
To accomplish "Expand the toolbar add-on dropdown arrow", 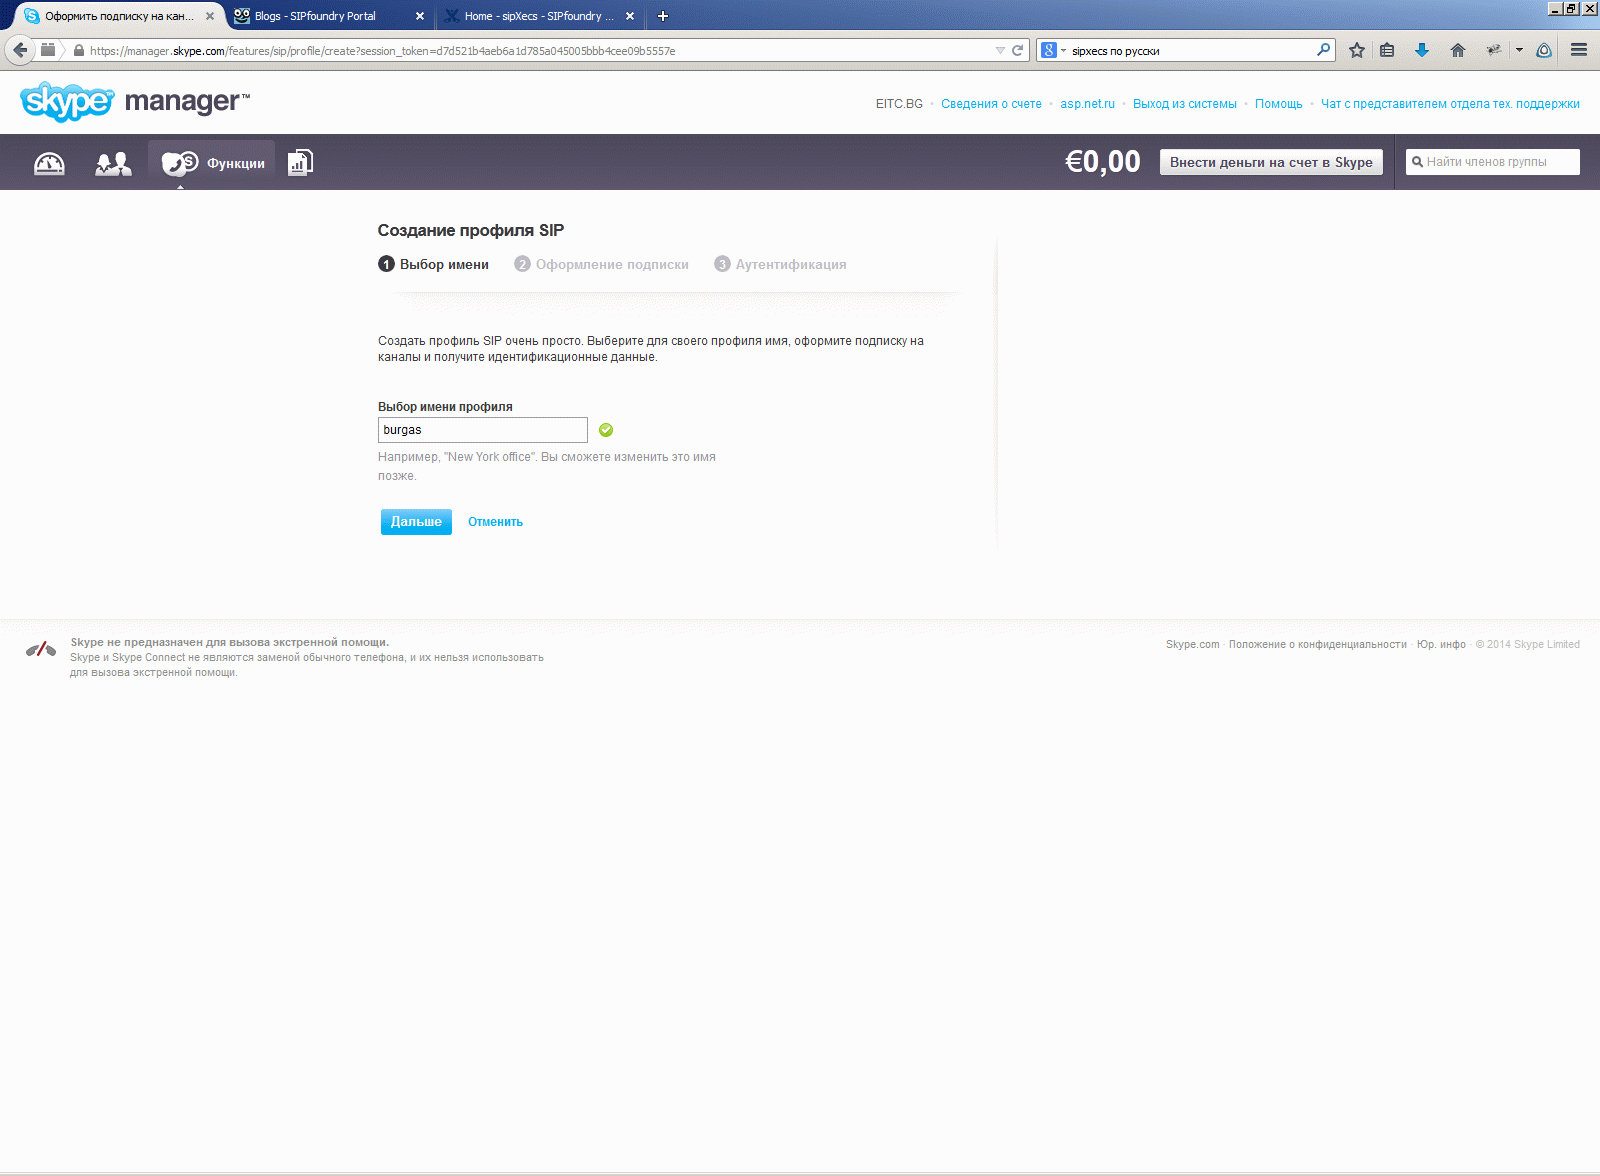I will (1519, 50).
